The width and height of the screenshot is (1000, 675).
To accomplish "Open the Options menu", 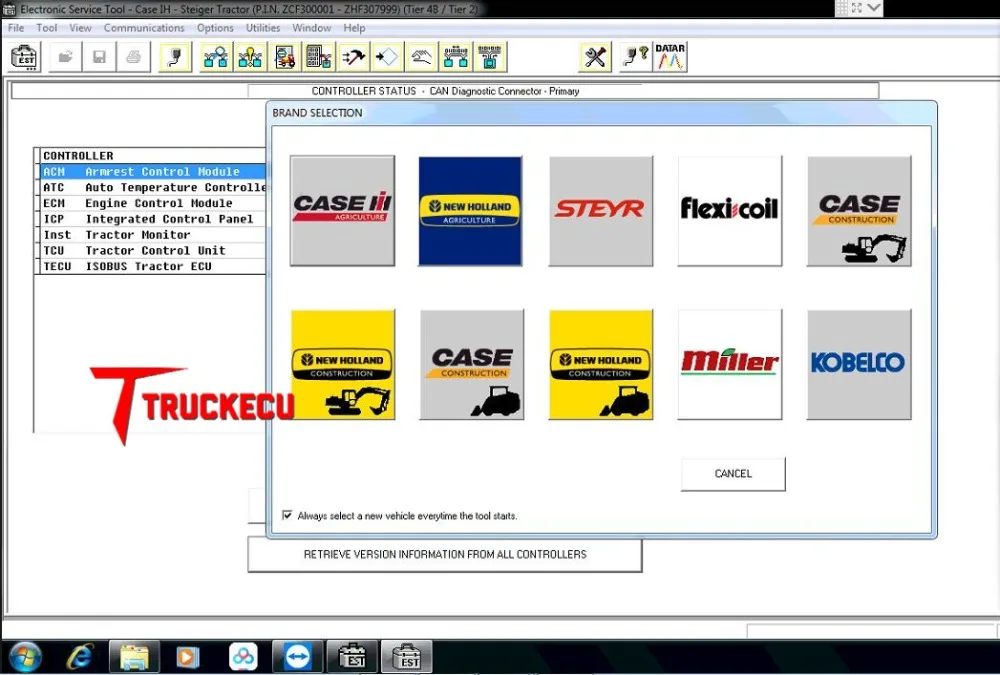I will (215, 28).
